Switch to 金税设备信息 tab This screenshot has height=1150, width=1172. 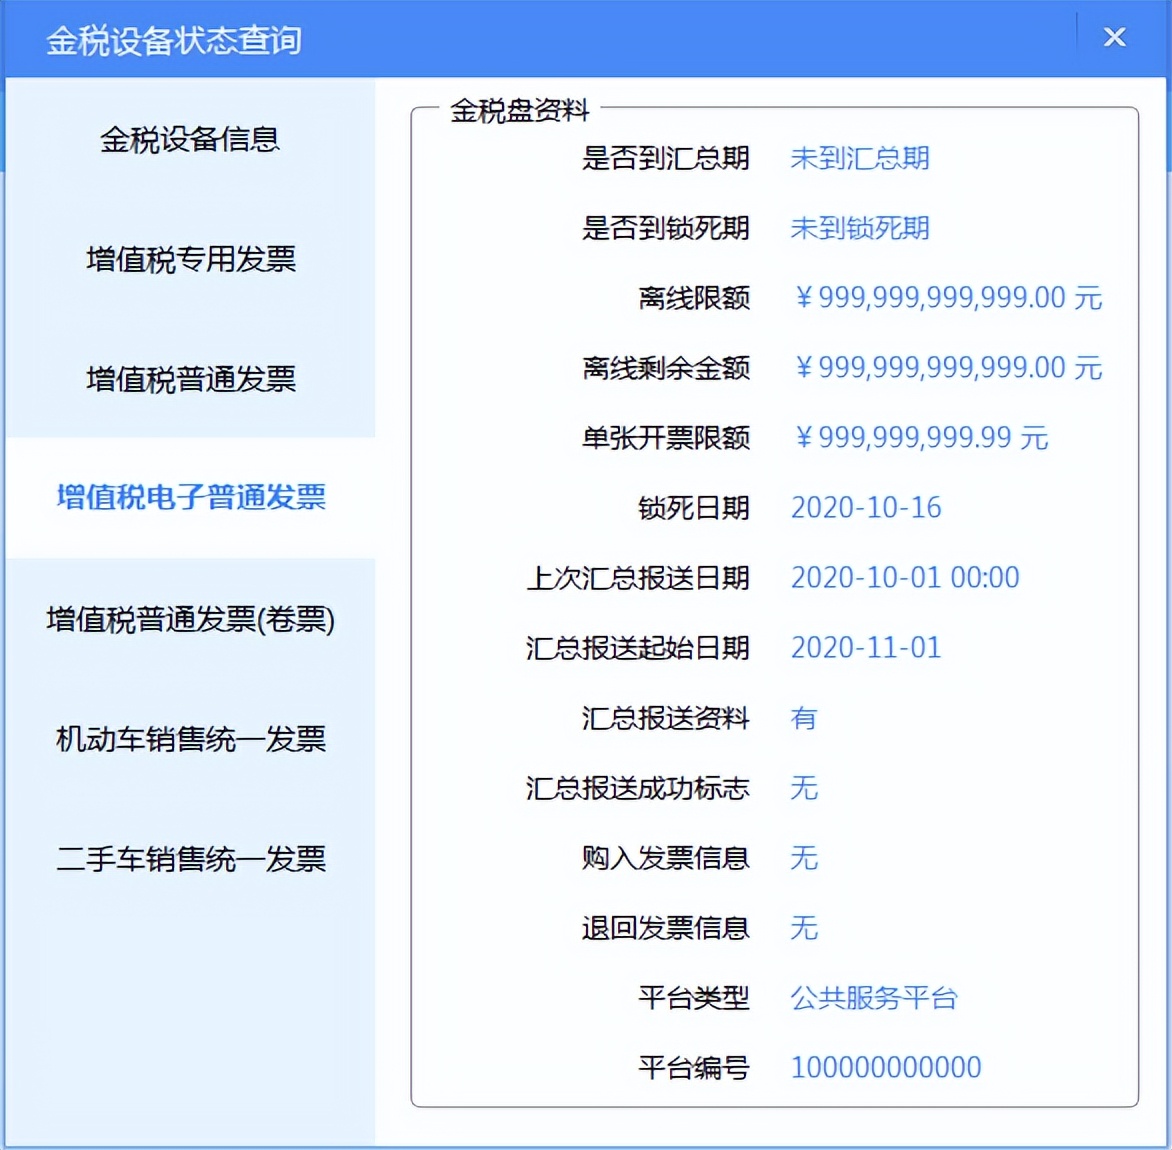pos(188,140)
